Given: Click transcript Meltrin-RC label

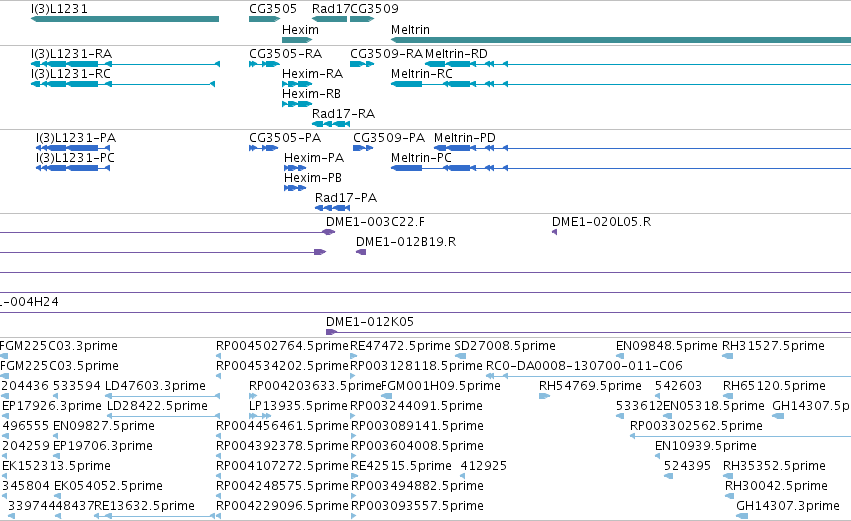Looking at the screenshot, I should point(422,74).
